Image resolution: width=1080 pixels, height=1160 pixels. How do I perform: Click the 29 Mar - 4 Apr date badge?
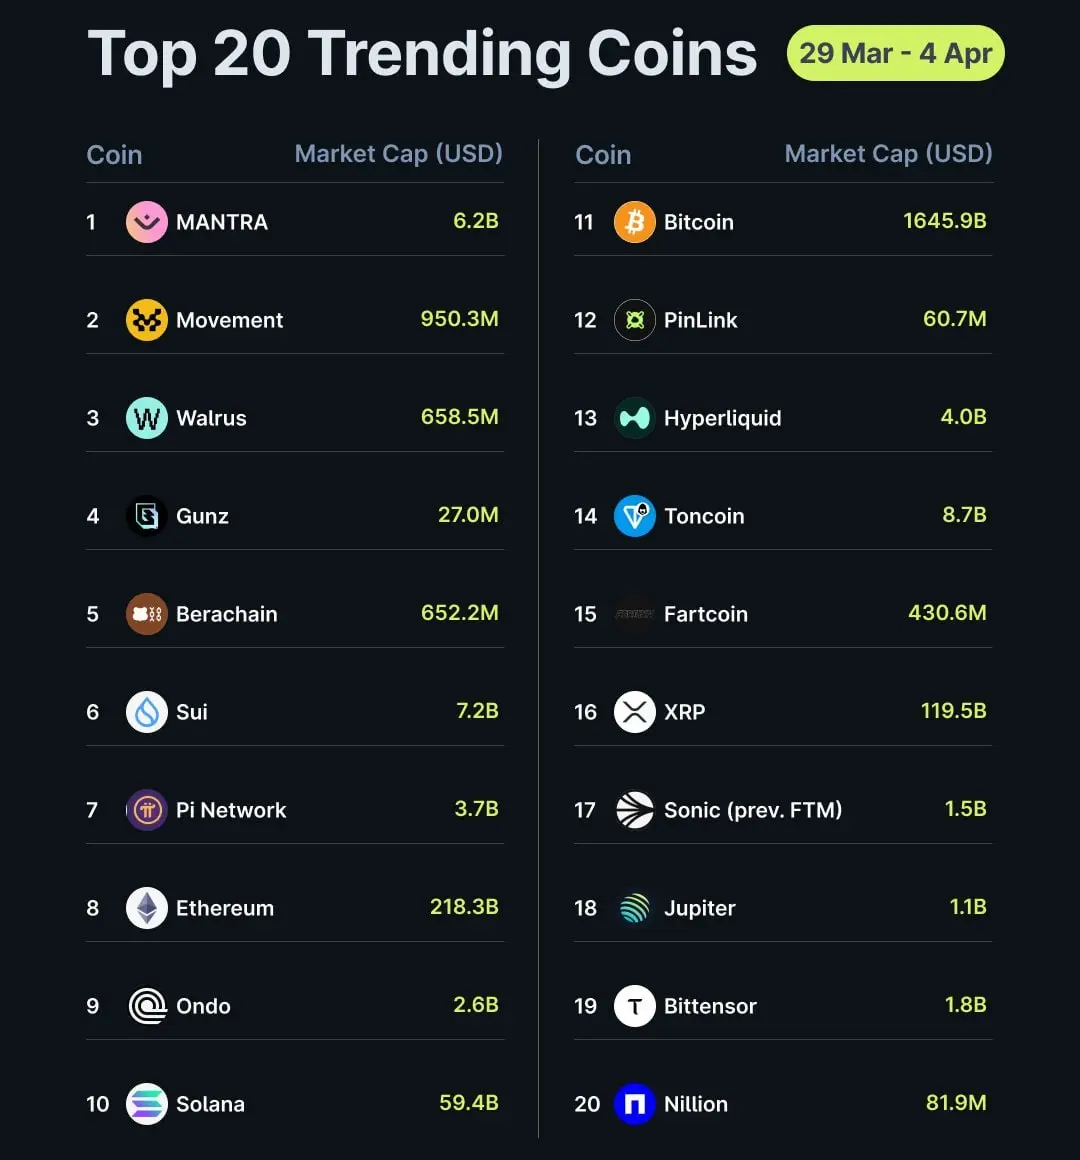click(x=896, y=53)
